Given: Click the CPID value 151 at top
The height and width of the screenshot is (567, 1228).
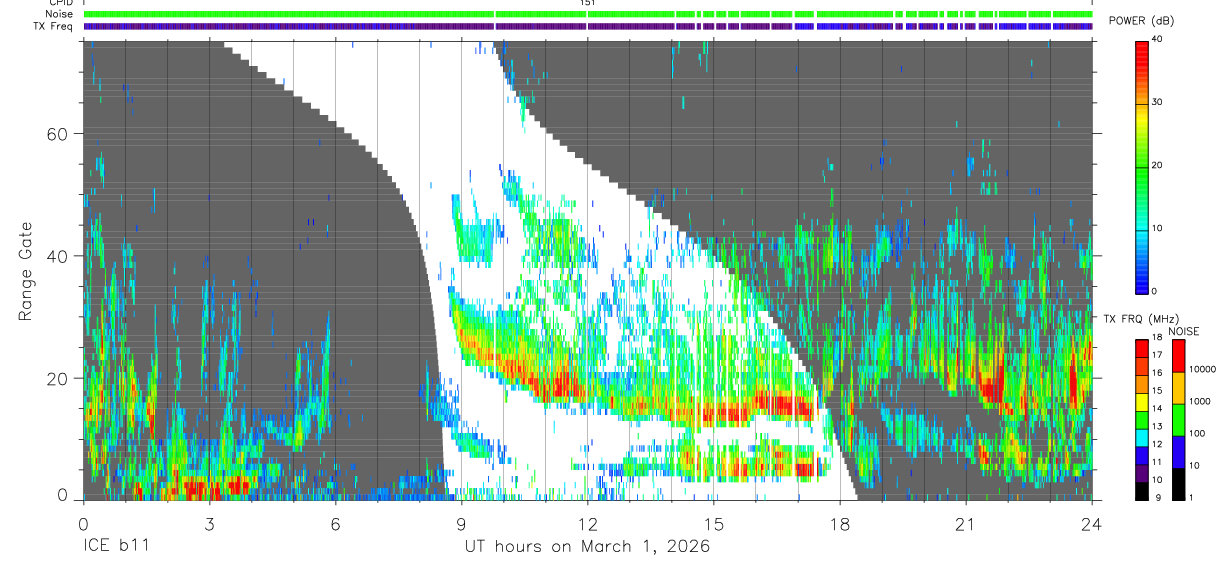Looking at the screenshot, I should (x=587, y=3).
